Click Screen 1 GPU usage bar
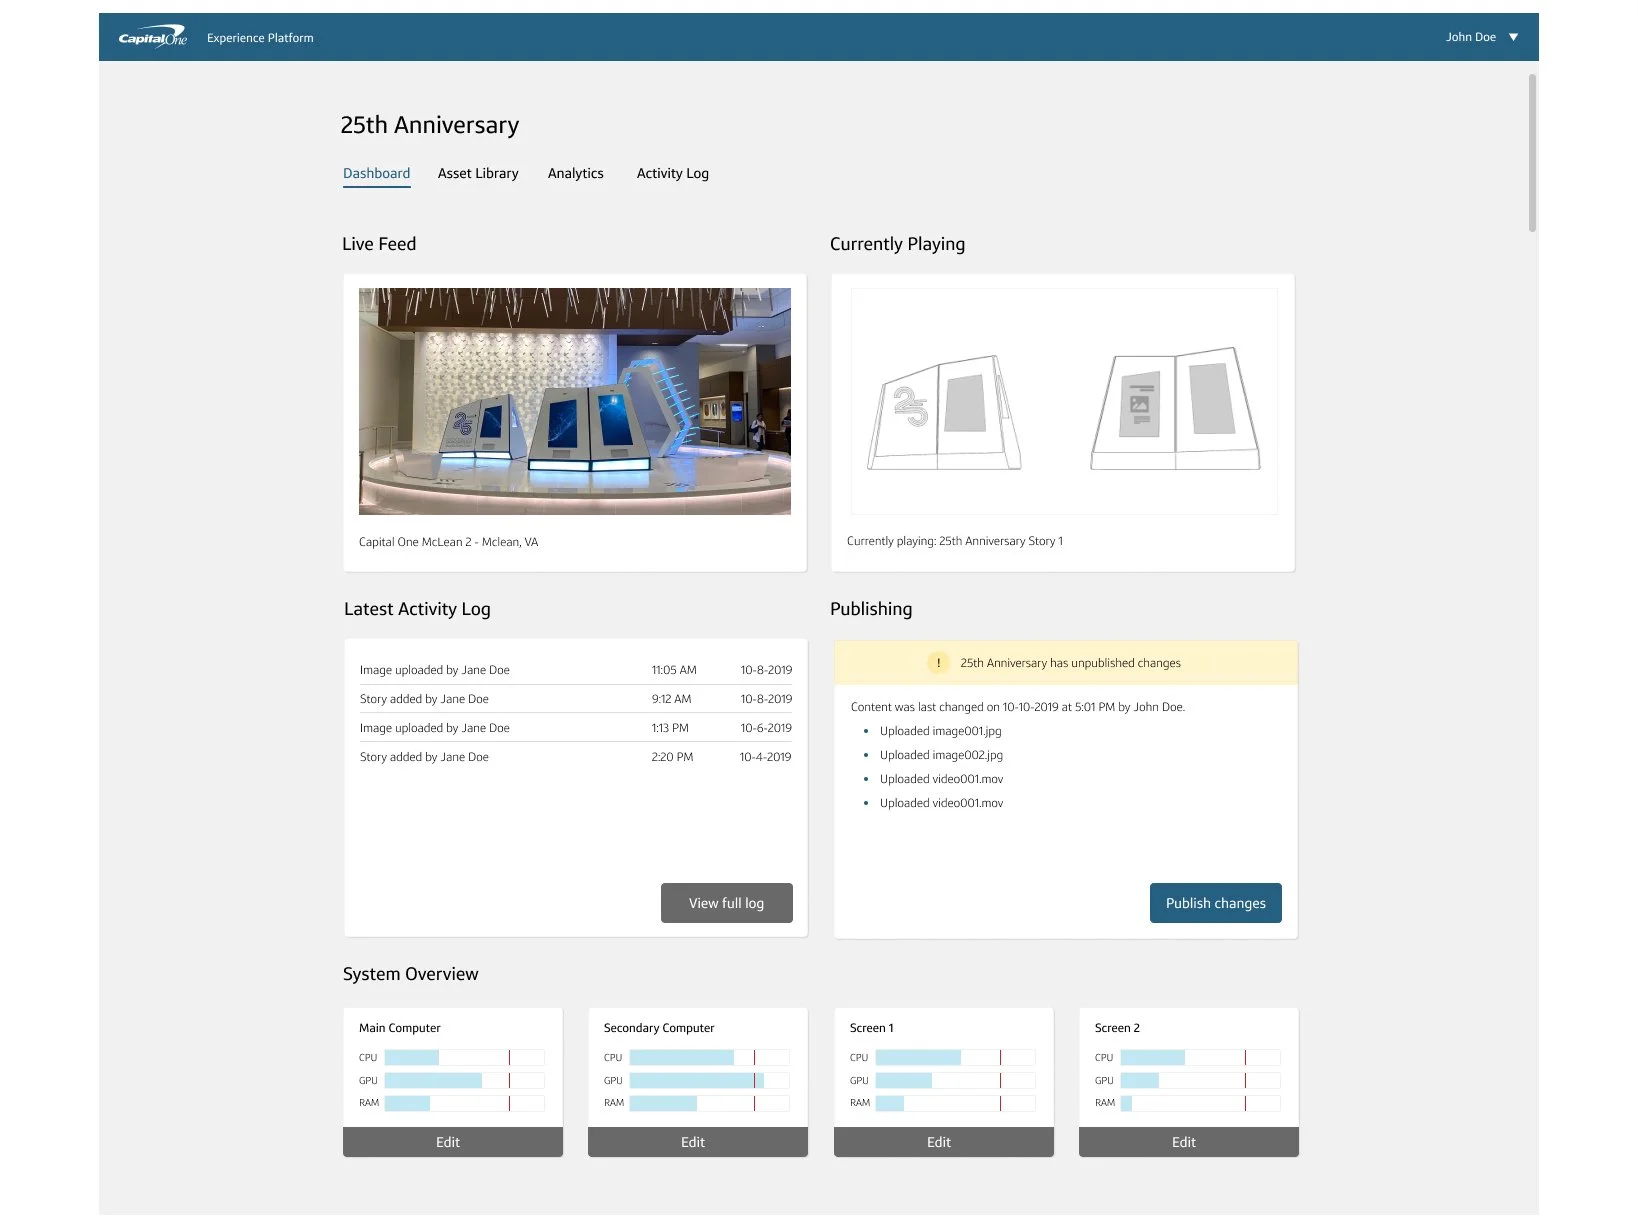 955,1080
